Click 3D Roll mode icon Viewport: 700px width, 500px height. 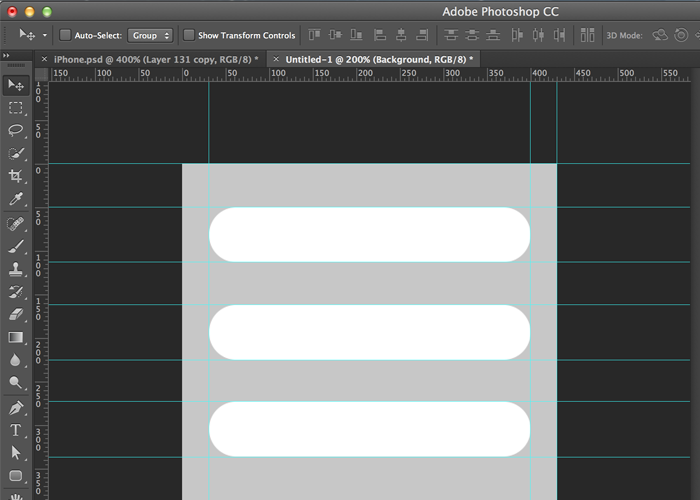point(681,35)
